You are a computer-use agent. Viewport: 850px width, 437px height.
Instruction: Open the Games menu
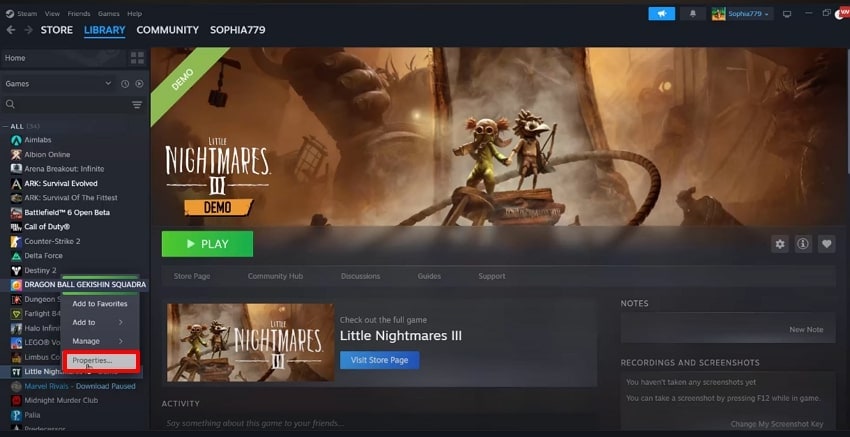pyautogui.click(x=109, y=14)
